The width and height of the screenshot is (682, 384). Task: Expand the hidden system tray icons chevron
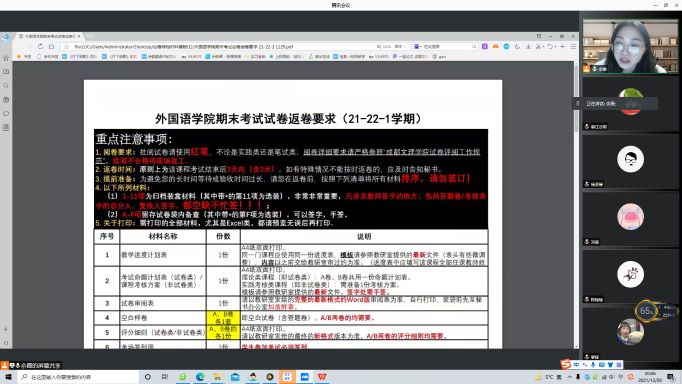click(x=570, y=377)
